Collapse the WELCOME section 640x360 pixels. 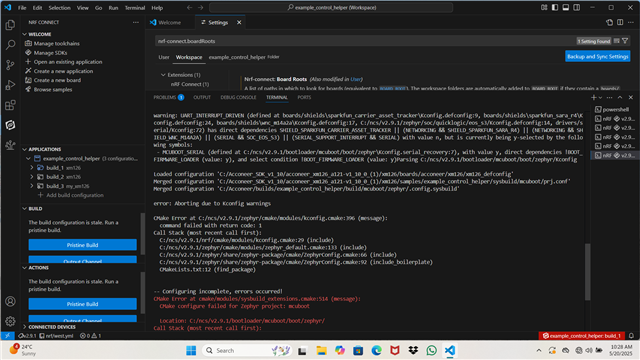pos(24,34)
